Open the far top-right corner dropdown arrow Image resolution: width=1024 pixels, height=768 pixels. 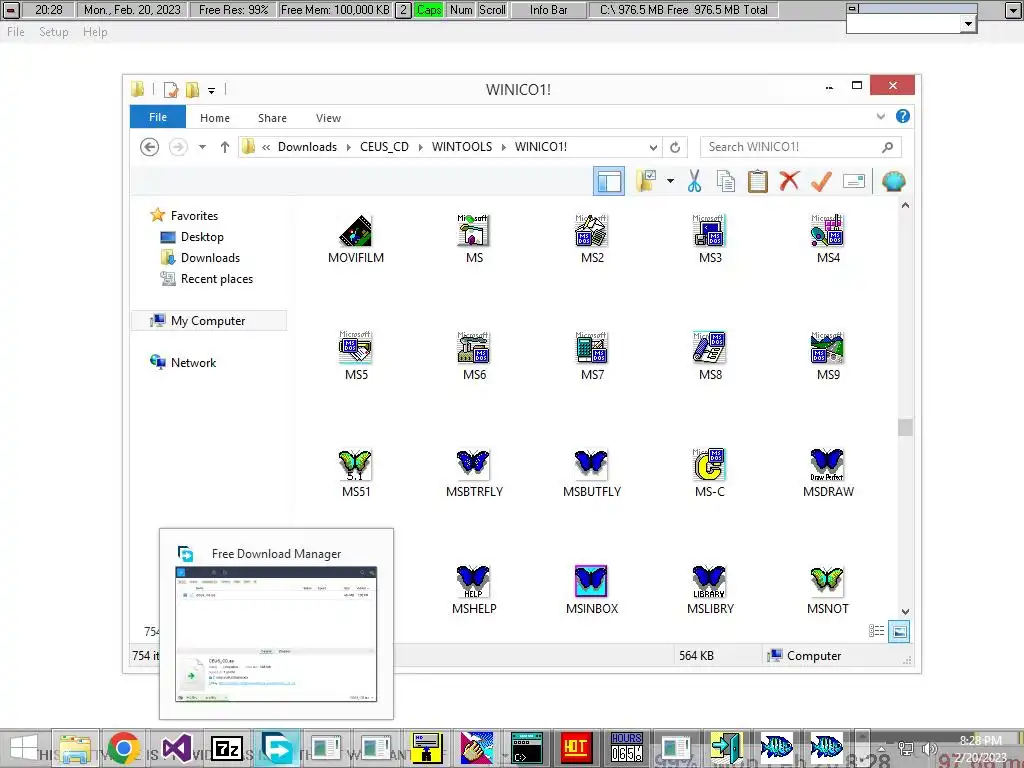point(1014,10)
